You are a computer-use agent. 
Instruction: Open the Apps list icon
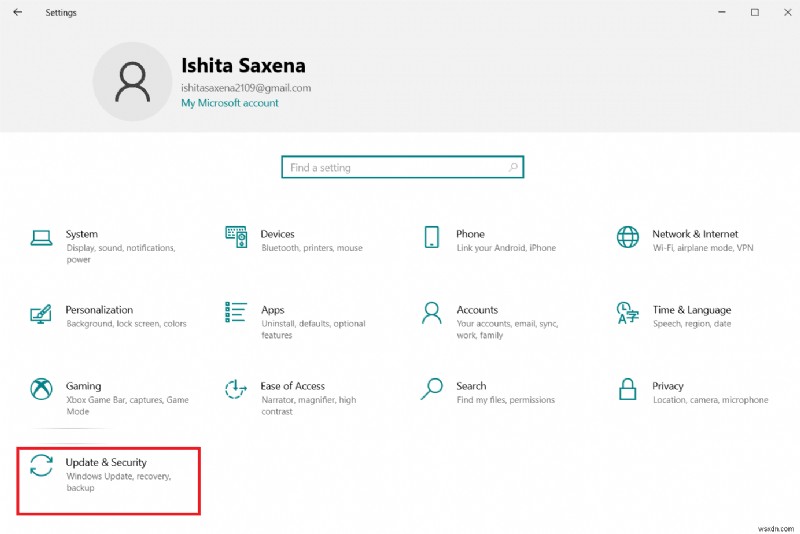[236, 313]
